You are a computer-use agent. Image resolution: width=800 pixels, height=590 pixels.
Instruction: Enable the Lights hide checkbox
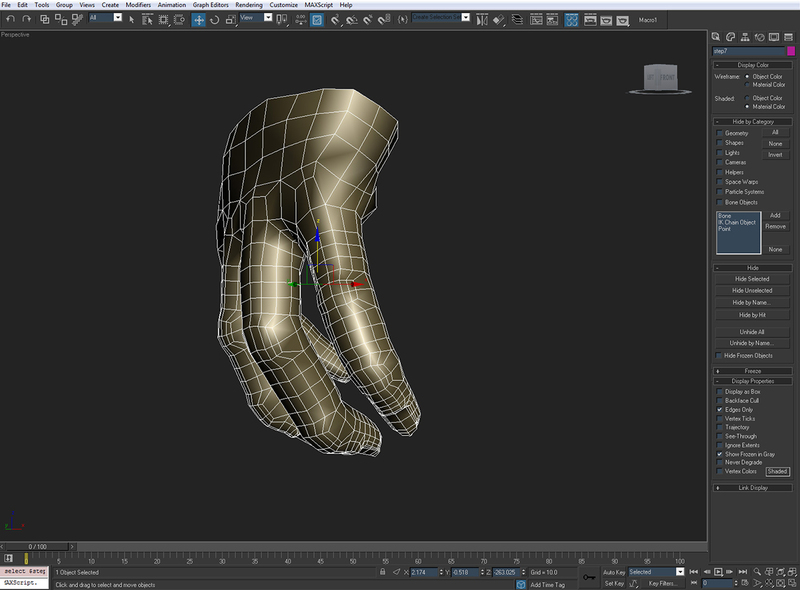tap(719, 153)
